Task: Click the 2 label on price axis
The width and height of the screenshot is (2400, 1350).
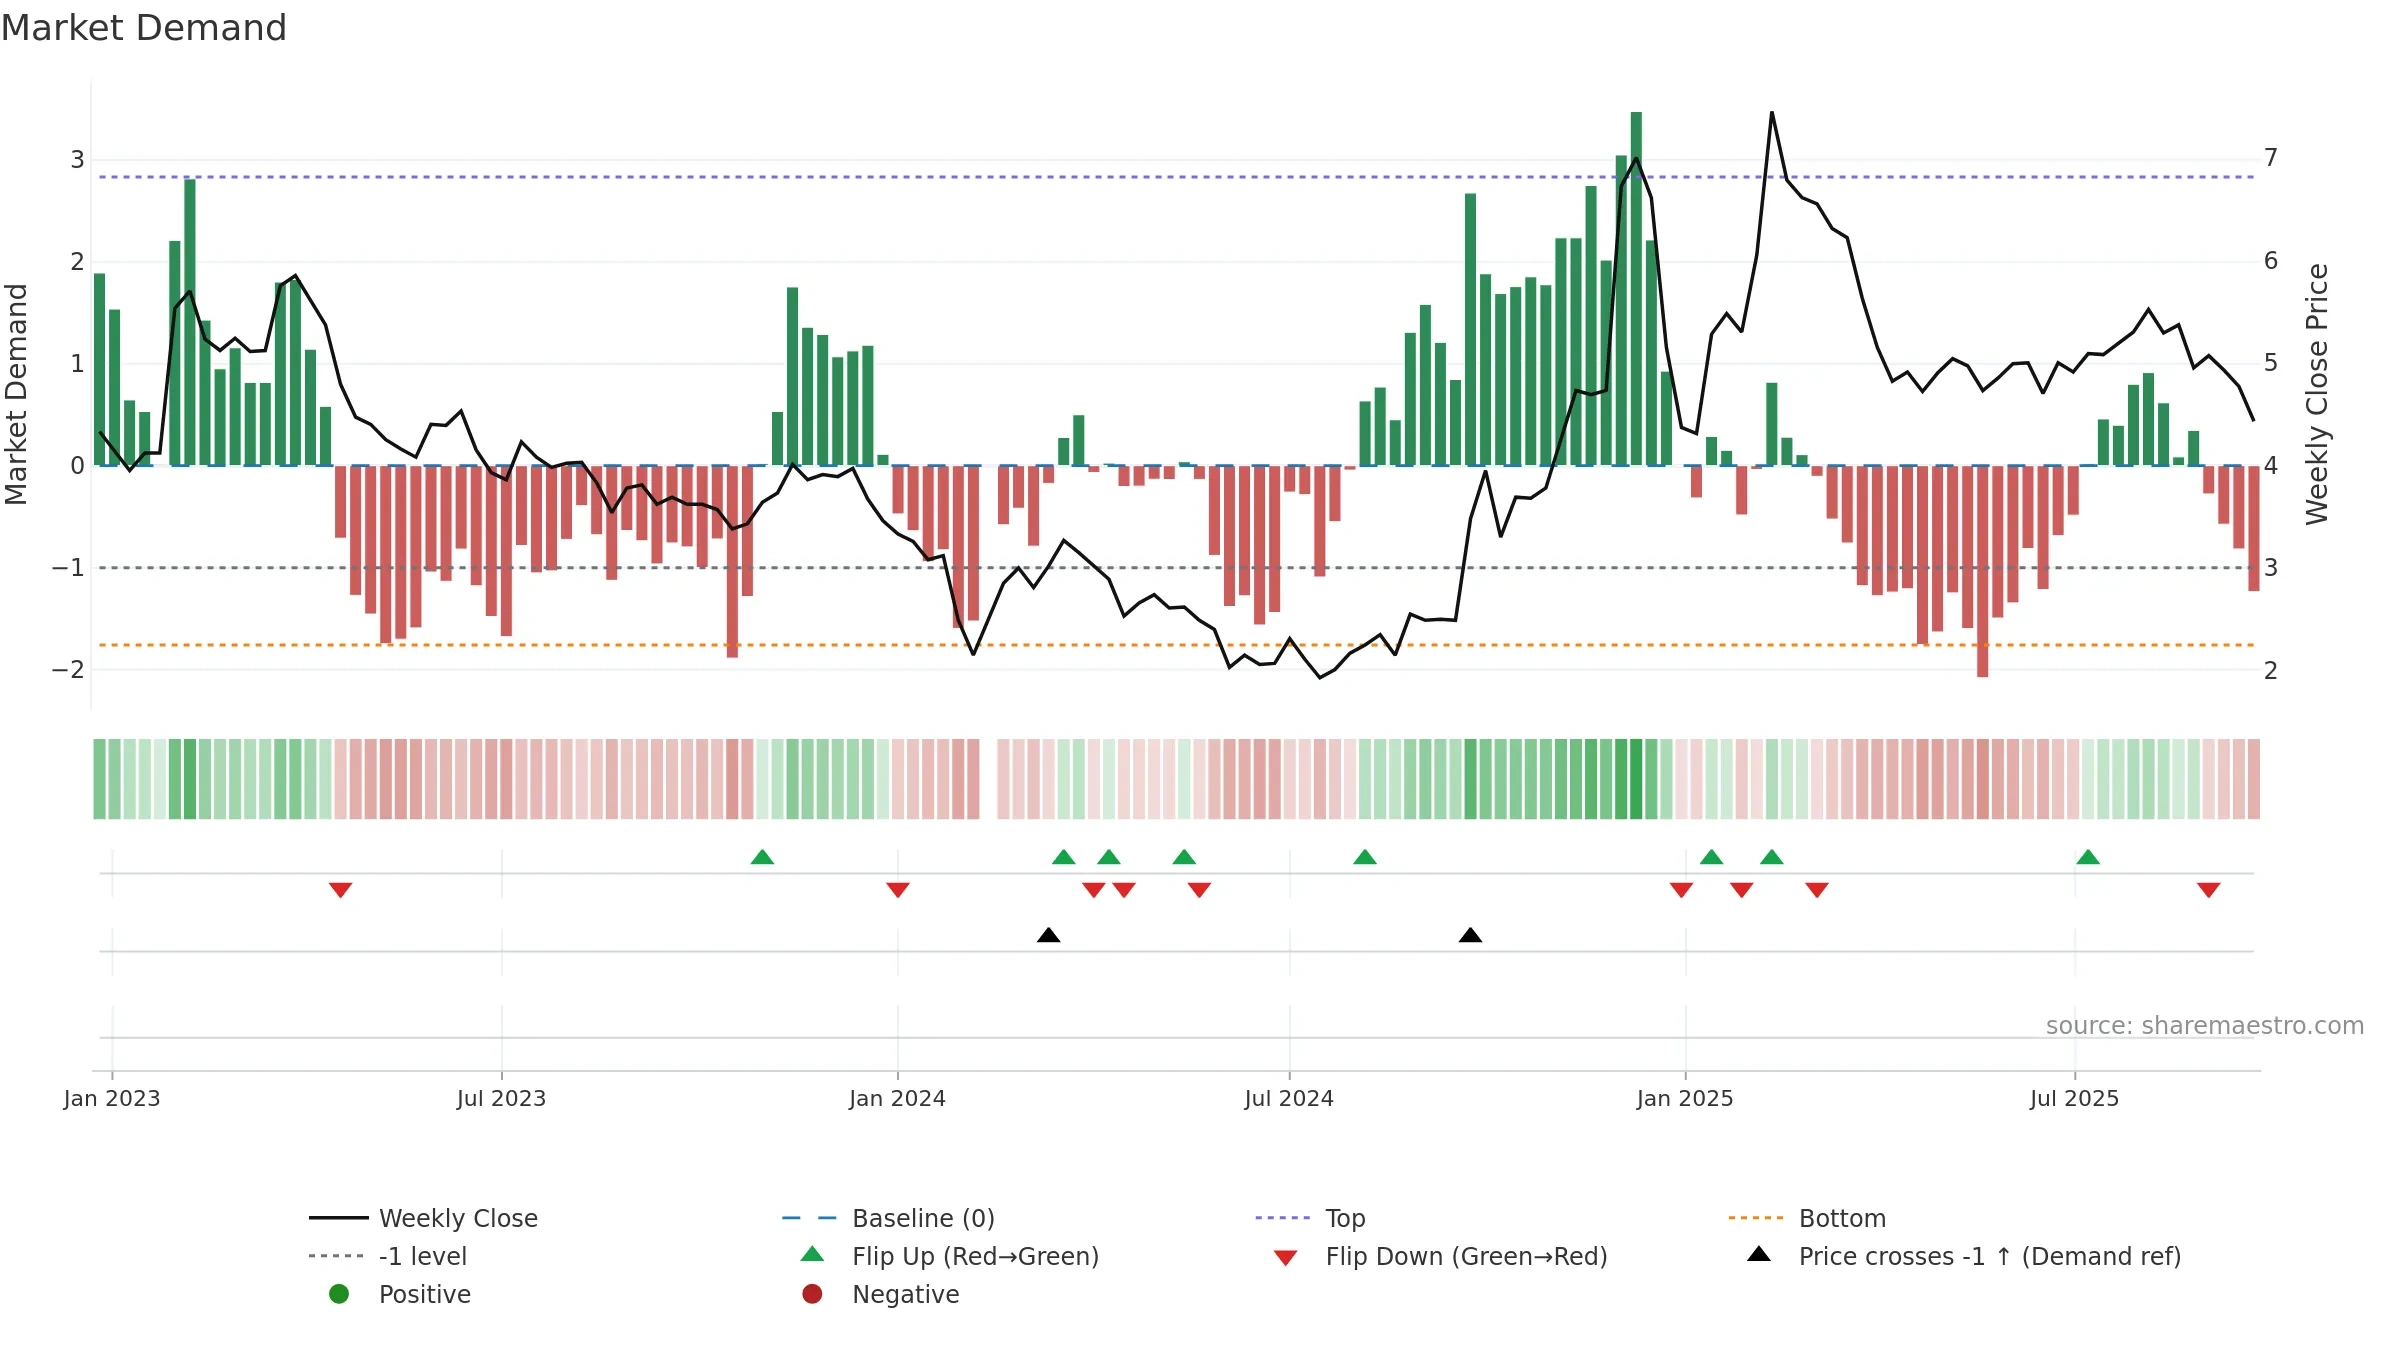Action: pos(2271,671)
